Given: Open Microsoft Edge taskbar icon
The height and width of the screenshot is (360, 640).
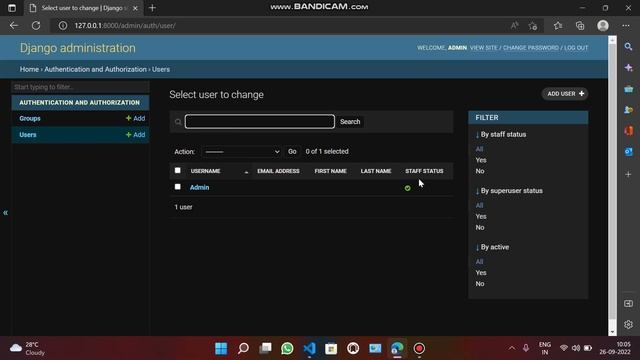Looking at the screenshot, I should (x=397, y=348).
